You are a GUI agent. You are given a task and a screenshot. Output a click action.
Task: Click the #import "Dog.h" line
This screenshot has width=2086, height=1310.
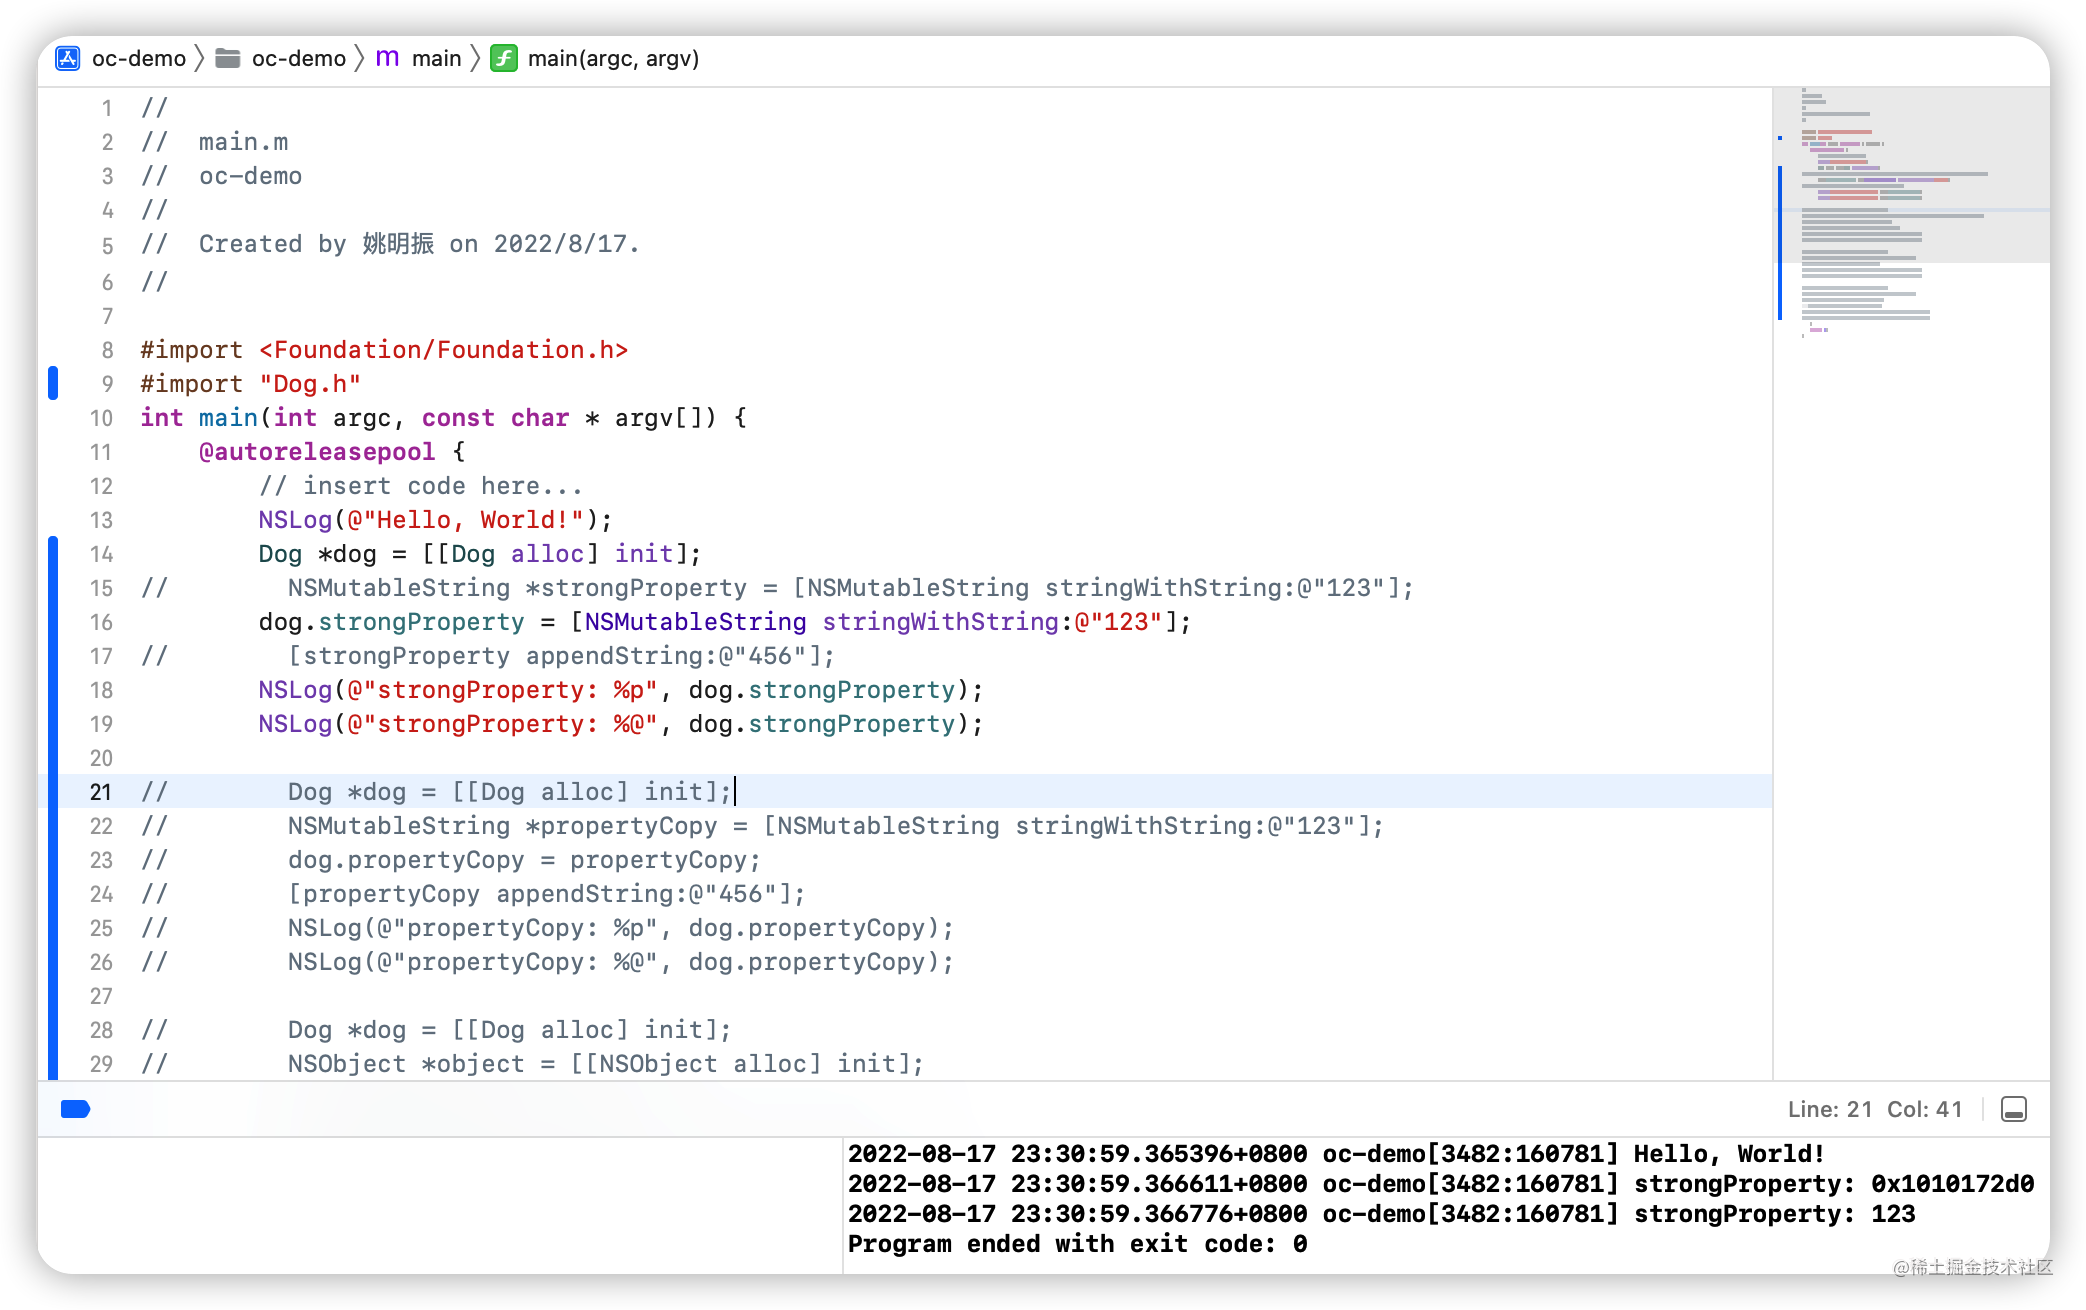pos(250,384)
